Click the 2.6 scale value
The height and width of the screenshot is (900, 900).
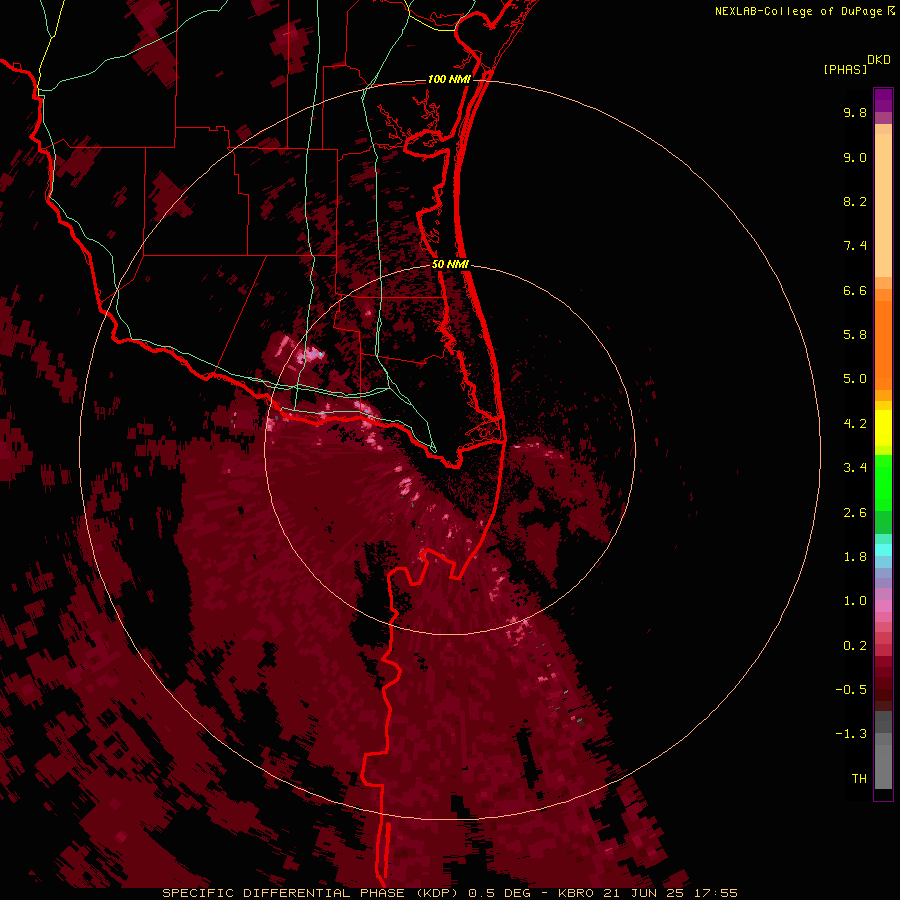click(855, 513)
